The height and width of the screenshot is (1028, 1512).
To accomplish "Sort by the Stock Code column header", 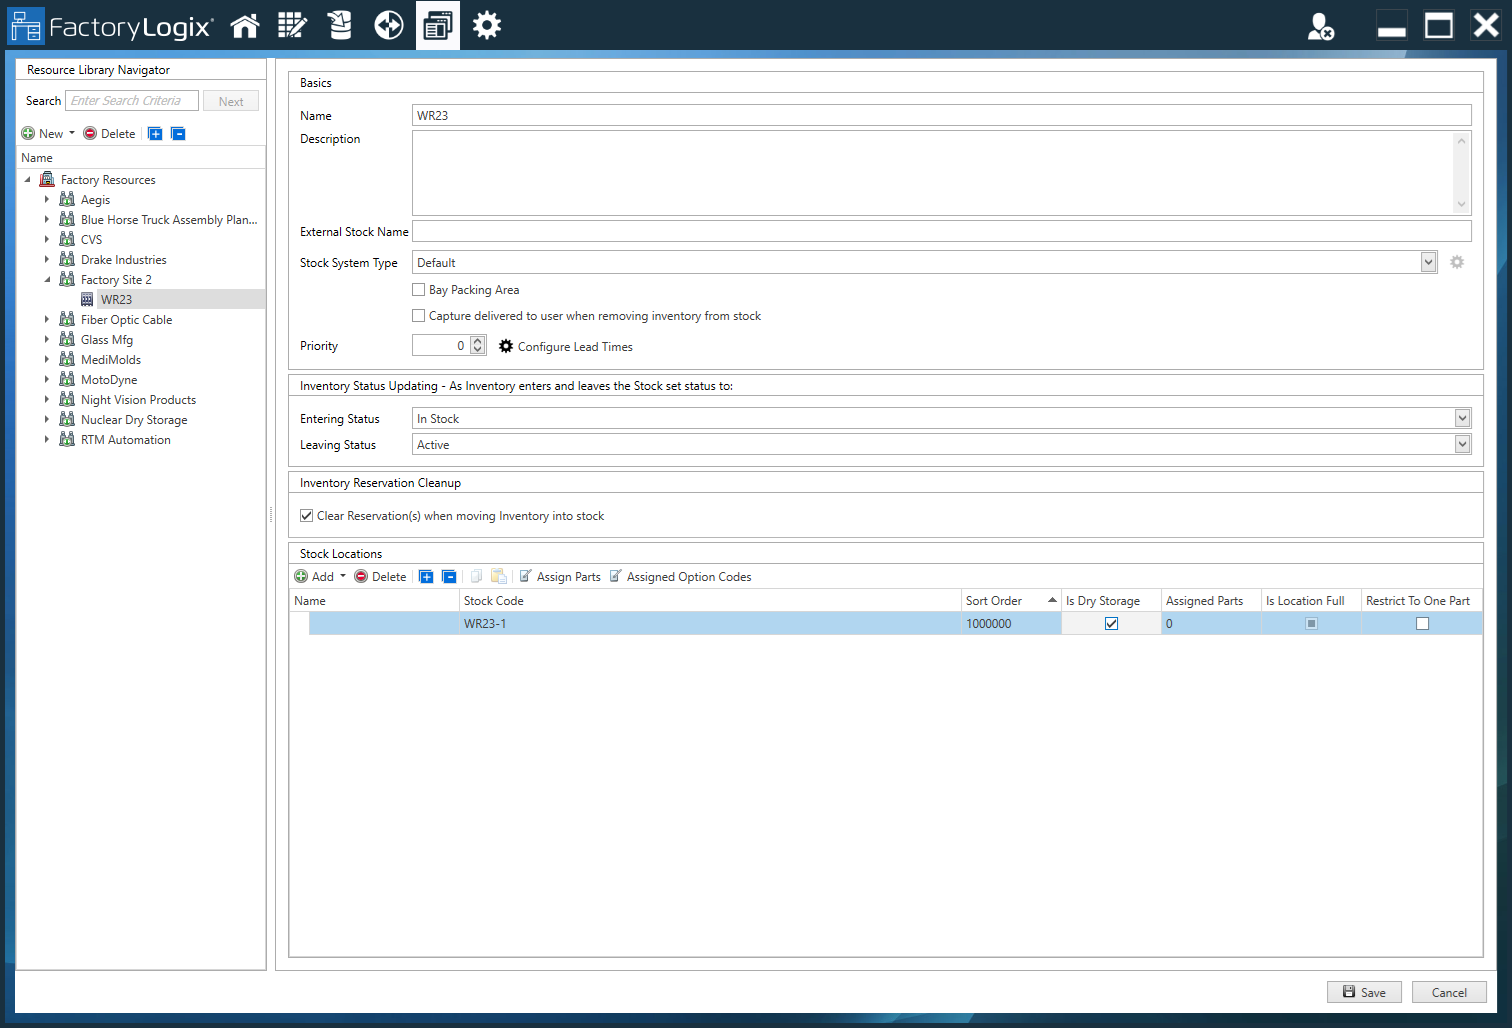I will click(x=494, y=601).
